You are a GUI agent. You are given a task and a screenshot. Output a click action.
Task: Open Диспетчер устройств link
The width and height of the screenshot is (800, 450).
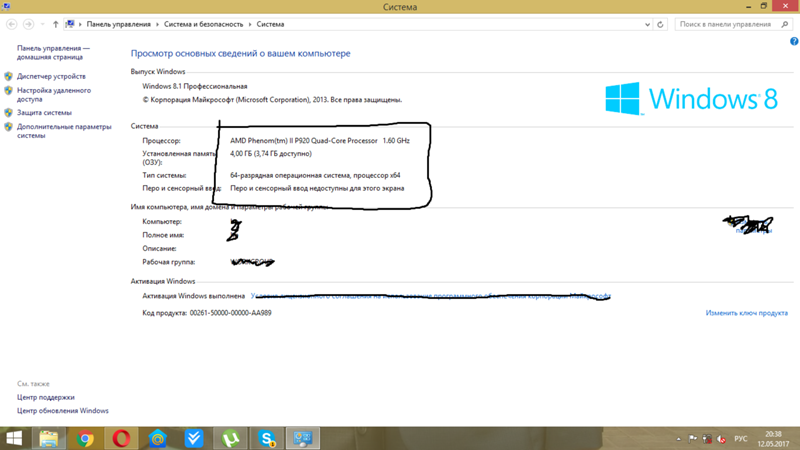pyautogui.click(x=51, y=76)
